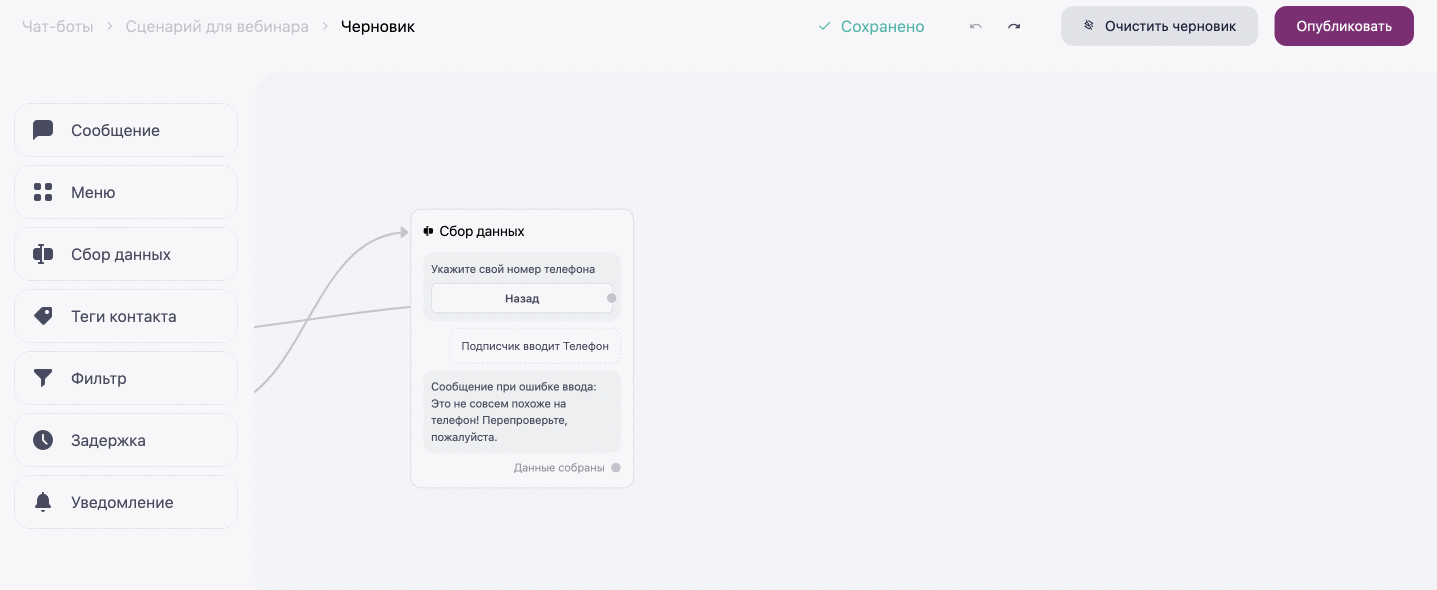This screenshot has height=590, width=1437.
Task: Add an Уведомление block from sidebar
Action: [126, 502]
